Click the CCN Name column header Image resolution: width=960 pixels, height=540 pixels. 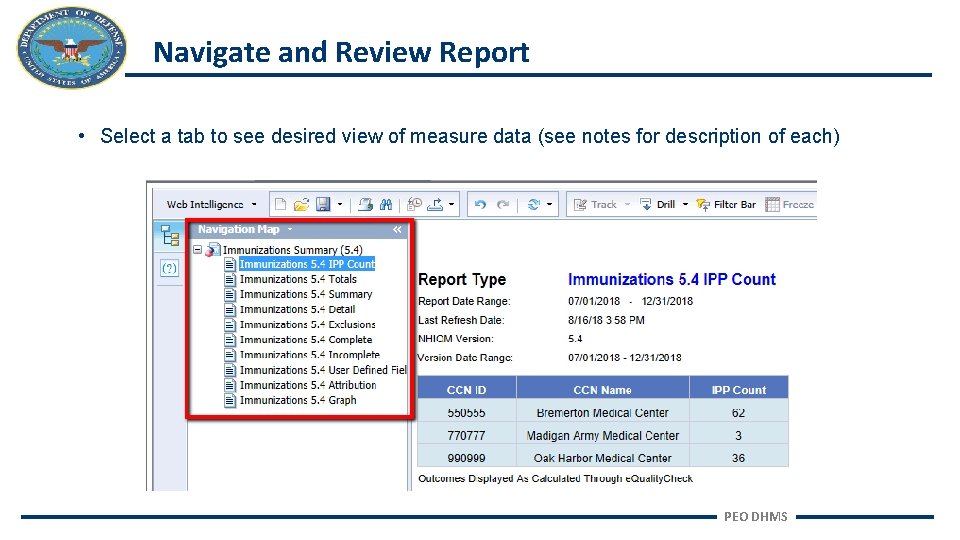tap(602, 390)
